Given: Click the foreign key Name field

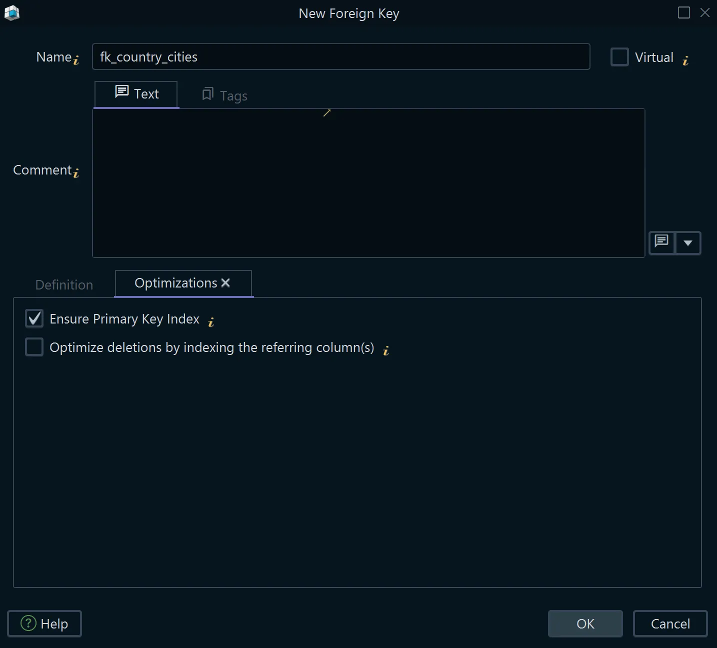Looking at the screenshot, I should coord(341,57).
